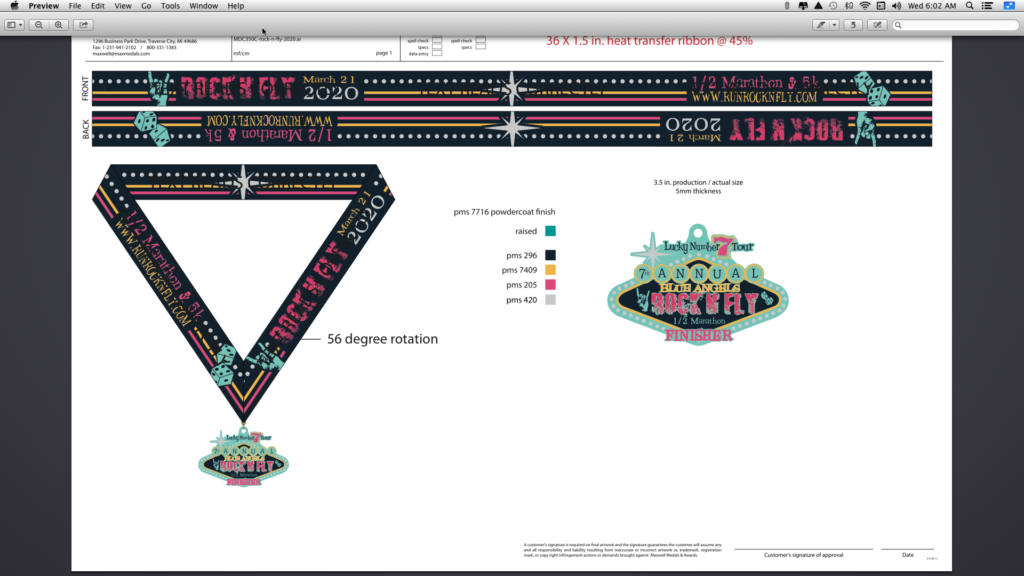Open the File menu
Screen dimensions: 1024x576
tap(75, 6)
